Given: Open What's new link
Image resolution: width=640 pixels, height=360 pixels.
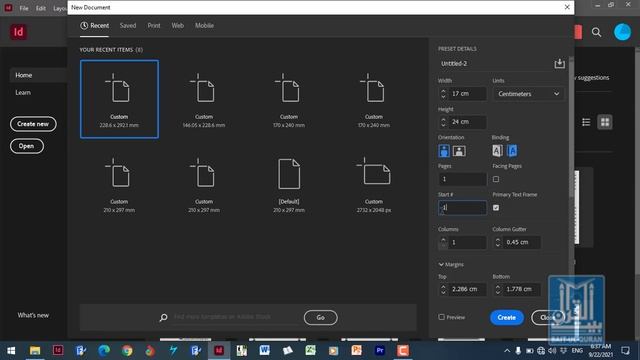Looking at the screenshot, I should 33,315.
